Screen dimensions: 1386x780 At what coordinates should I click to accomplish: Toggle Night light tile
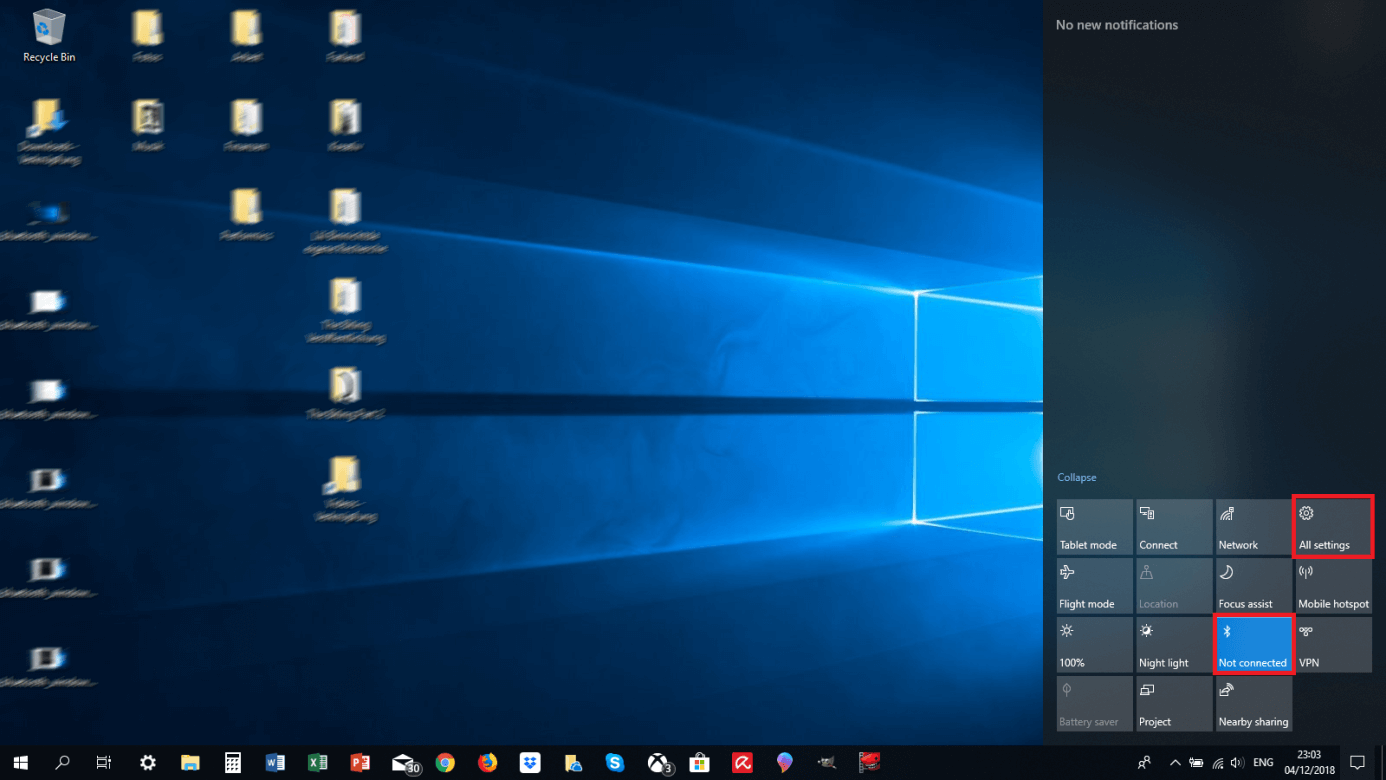point(1174,645)
